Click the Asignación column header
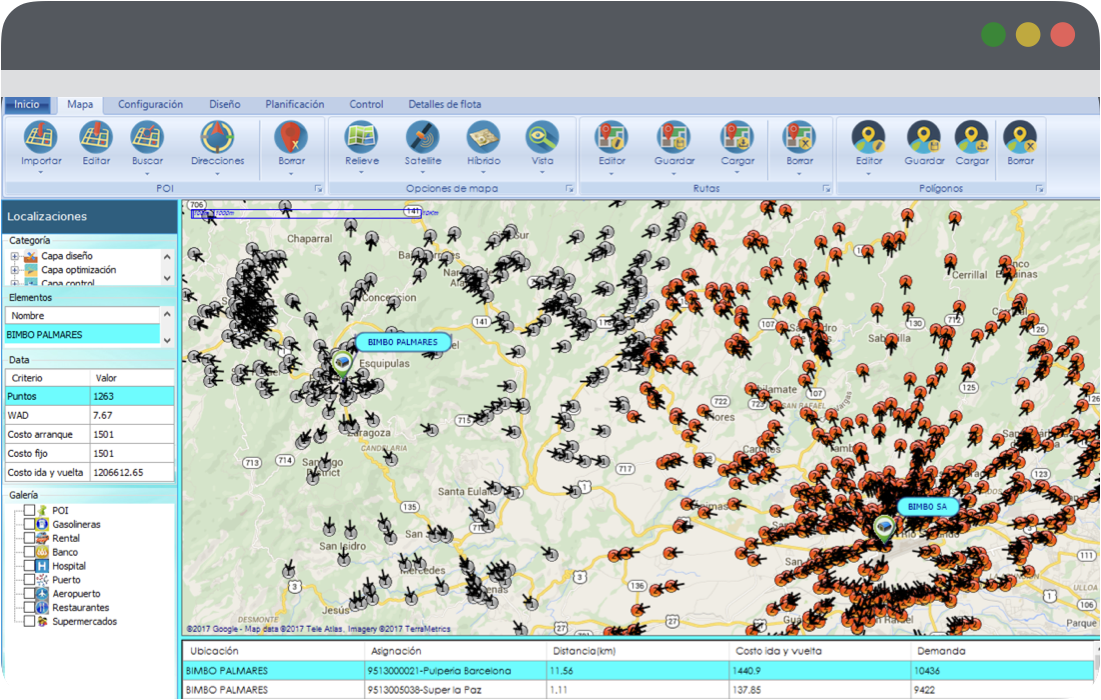The height and width of the screenshot is (700, 1101). [455, 651]
